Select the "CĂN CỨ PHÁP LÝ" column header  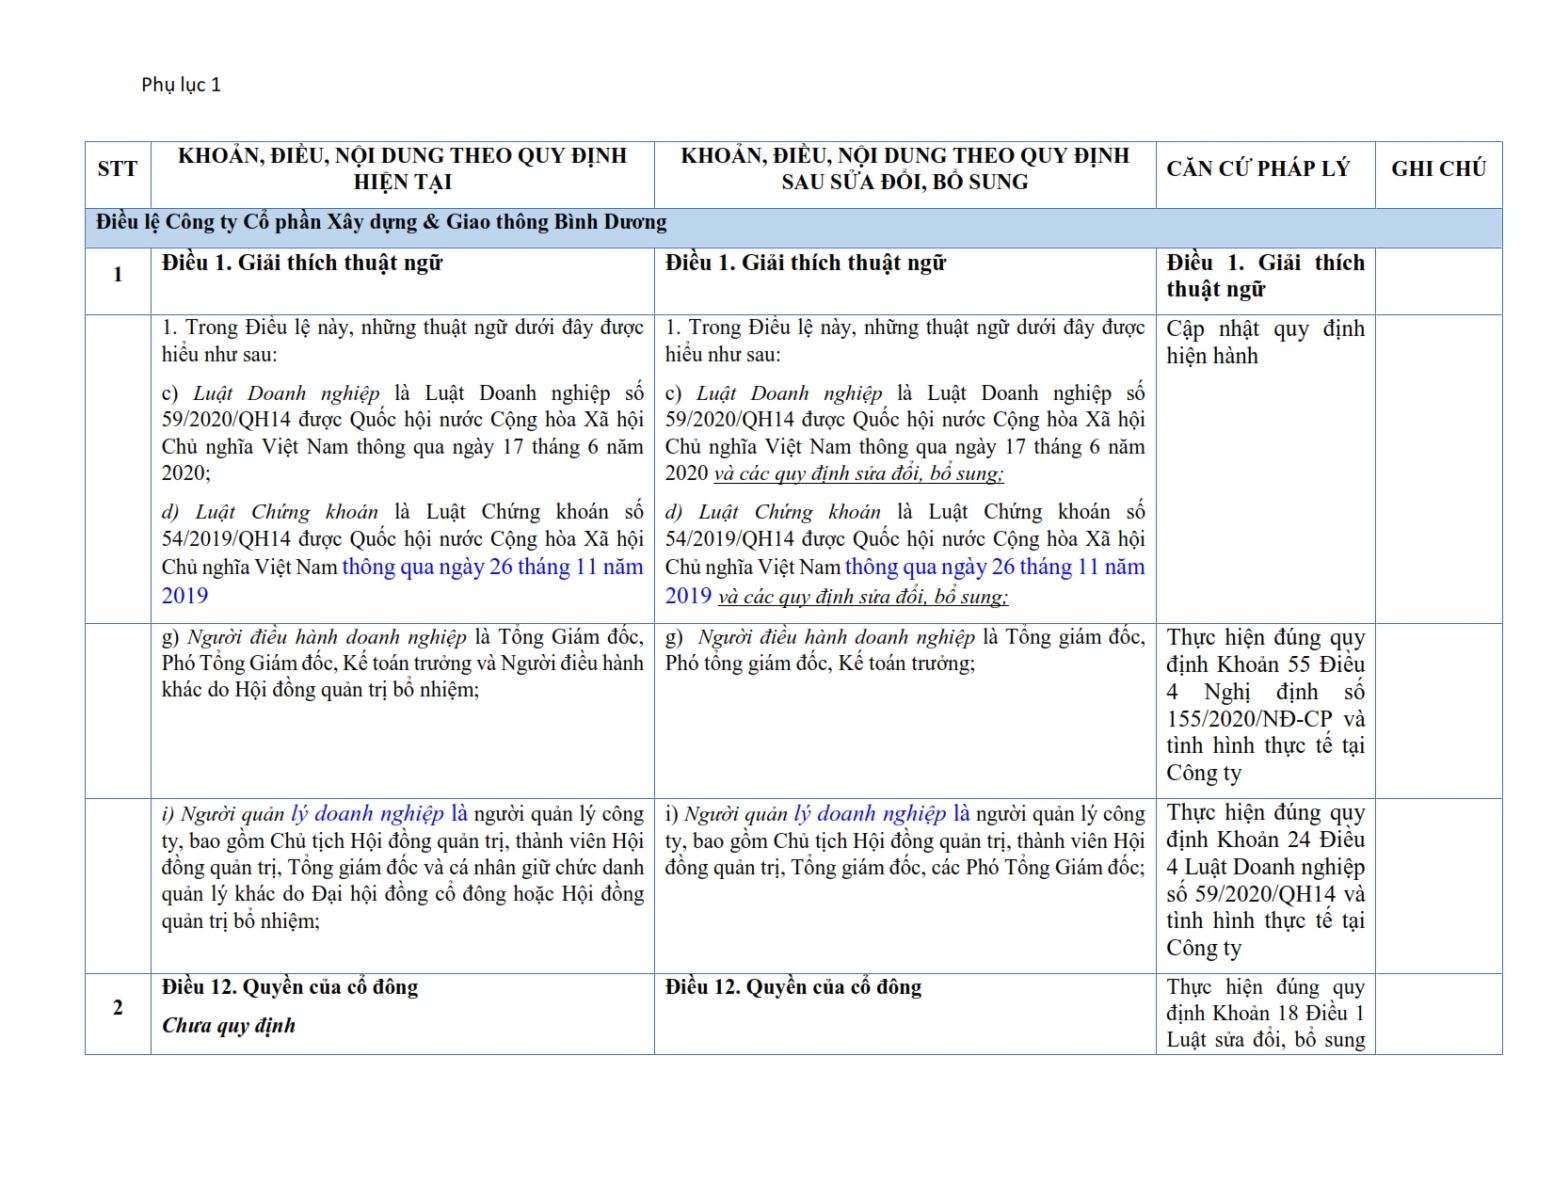click(x=1257, y=169)
